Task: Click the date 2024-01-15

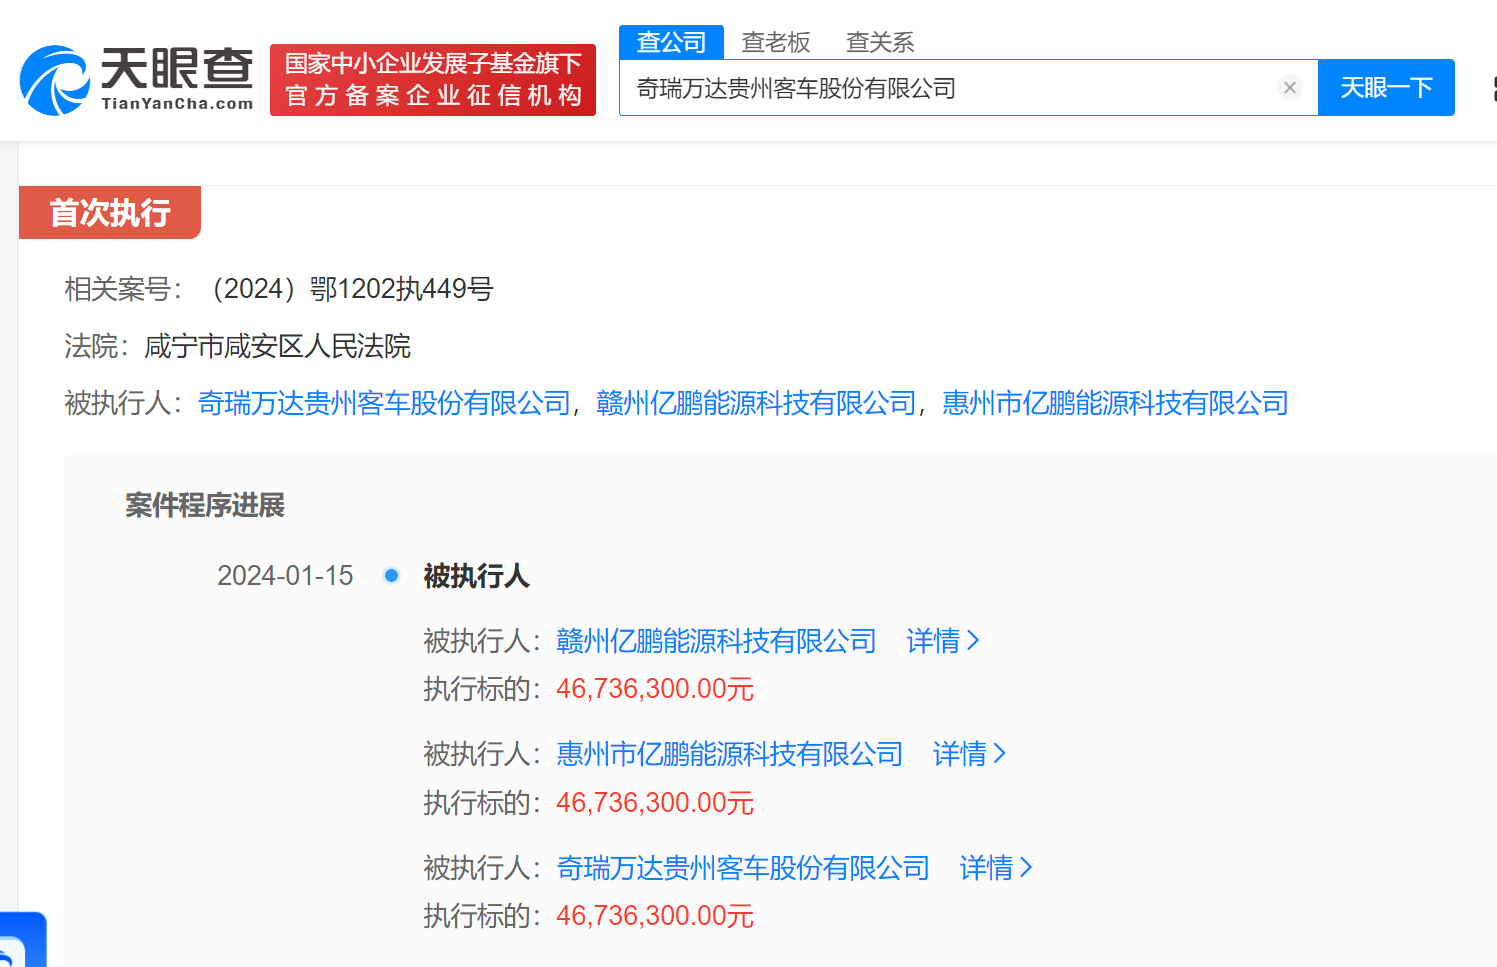Action: (285, 576)
